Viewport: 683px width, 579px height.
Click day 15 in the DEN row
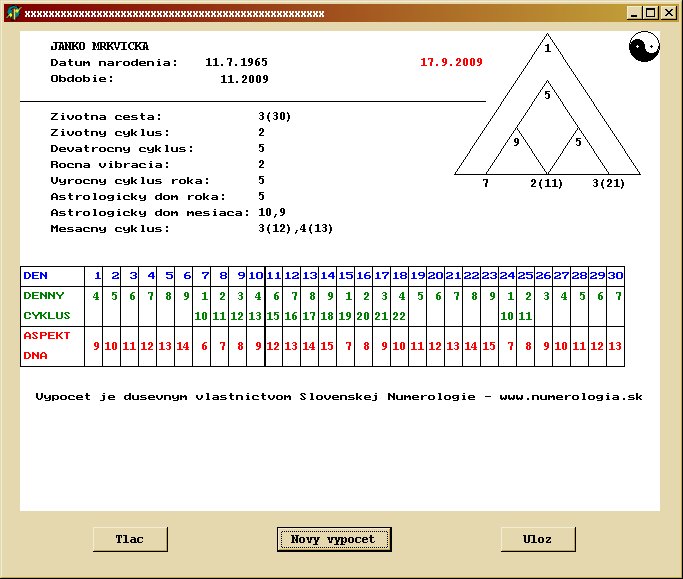point(346,276)
